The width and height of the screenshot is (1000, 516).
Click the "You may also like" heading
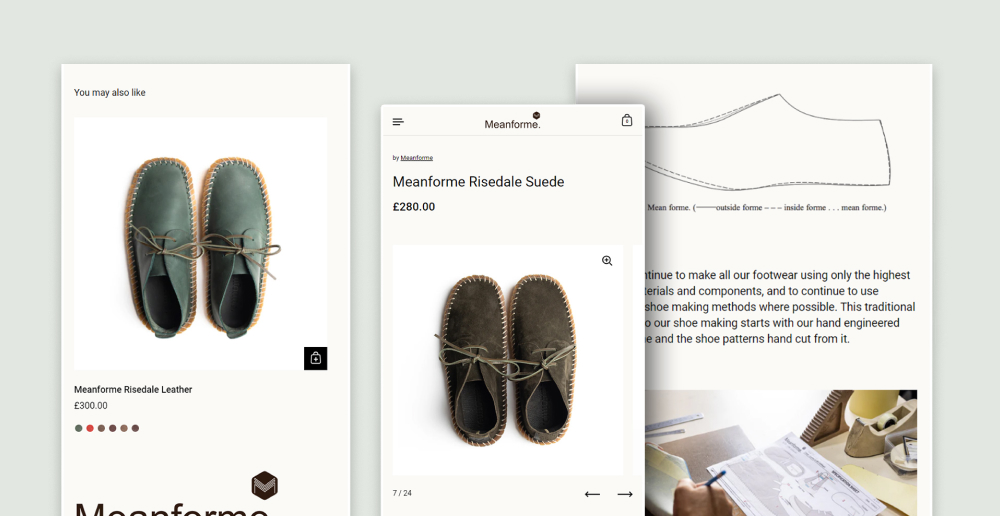pos(110,92)
